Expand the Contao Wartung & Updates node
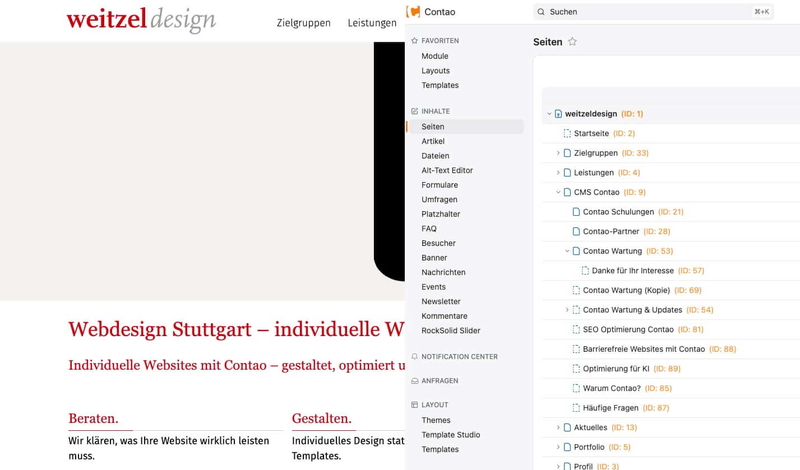The height and width of the screenshot is (470, 800). click(567, 310)
